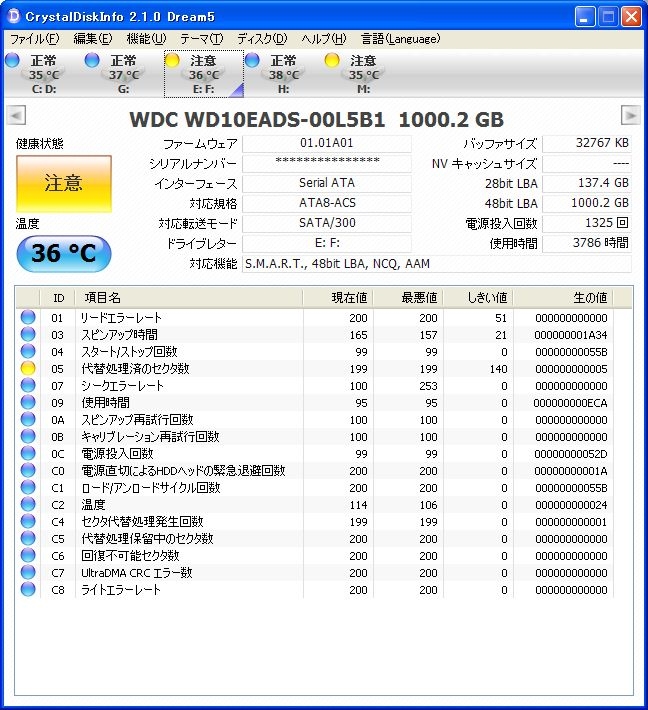
Task: Click the CrystalDiskInfo title bar app icon
Action: pos(14,16)
